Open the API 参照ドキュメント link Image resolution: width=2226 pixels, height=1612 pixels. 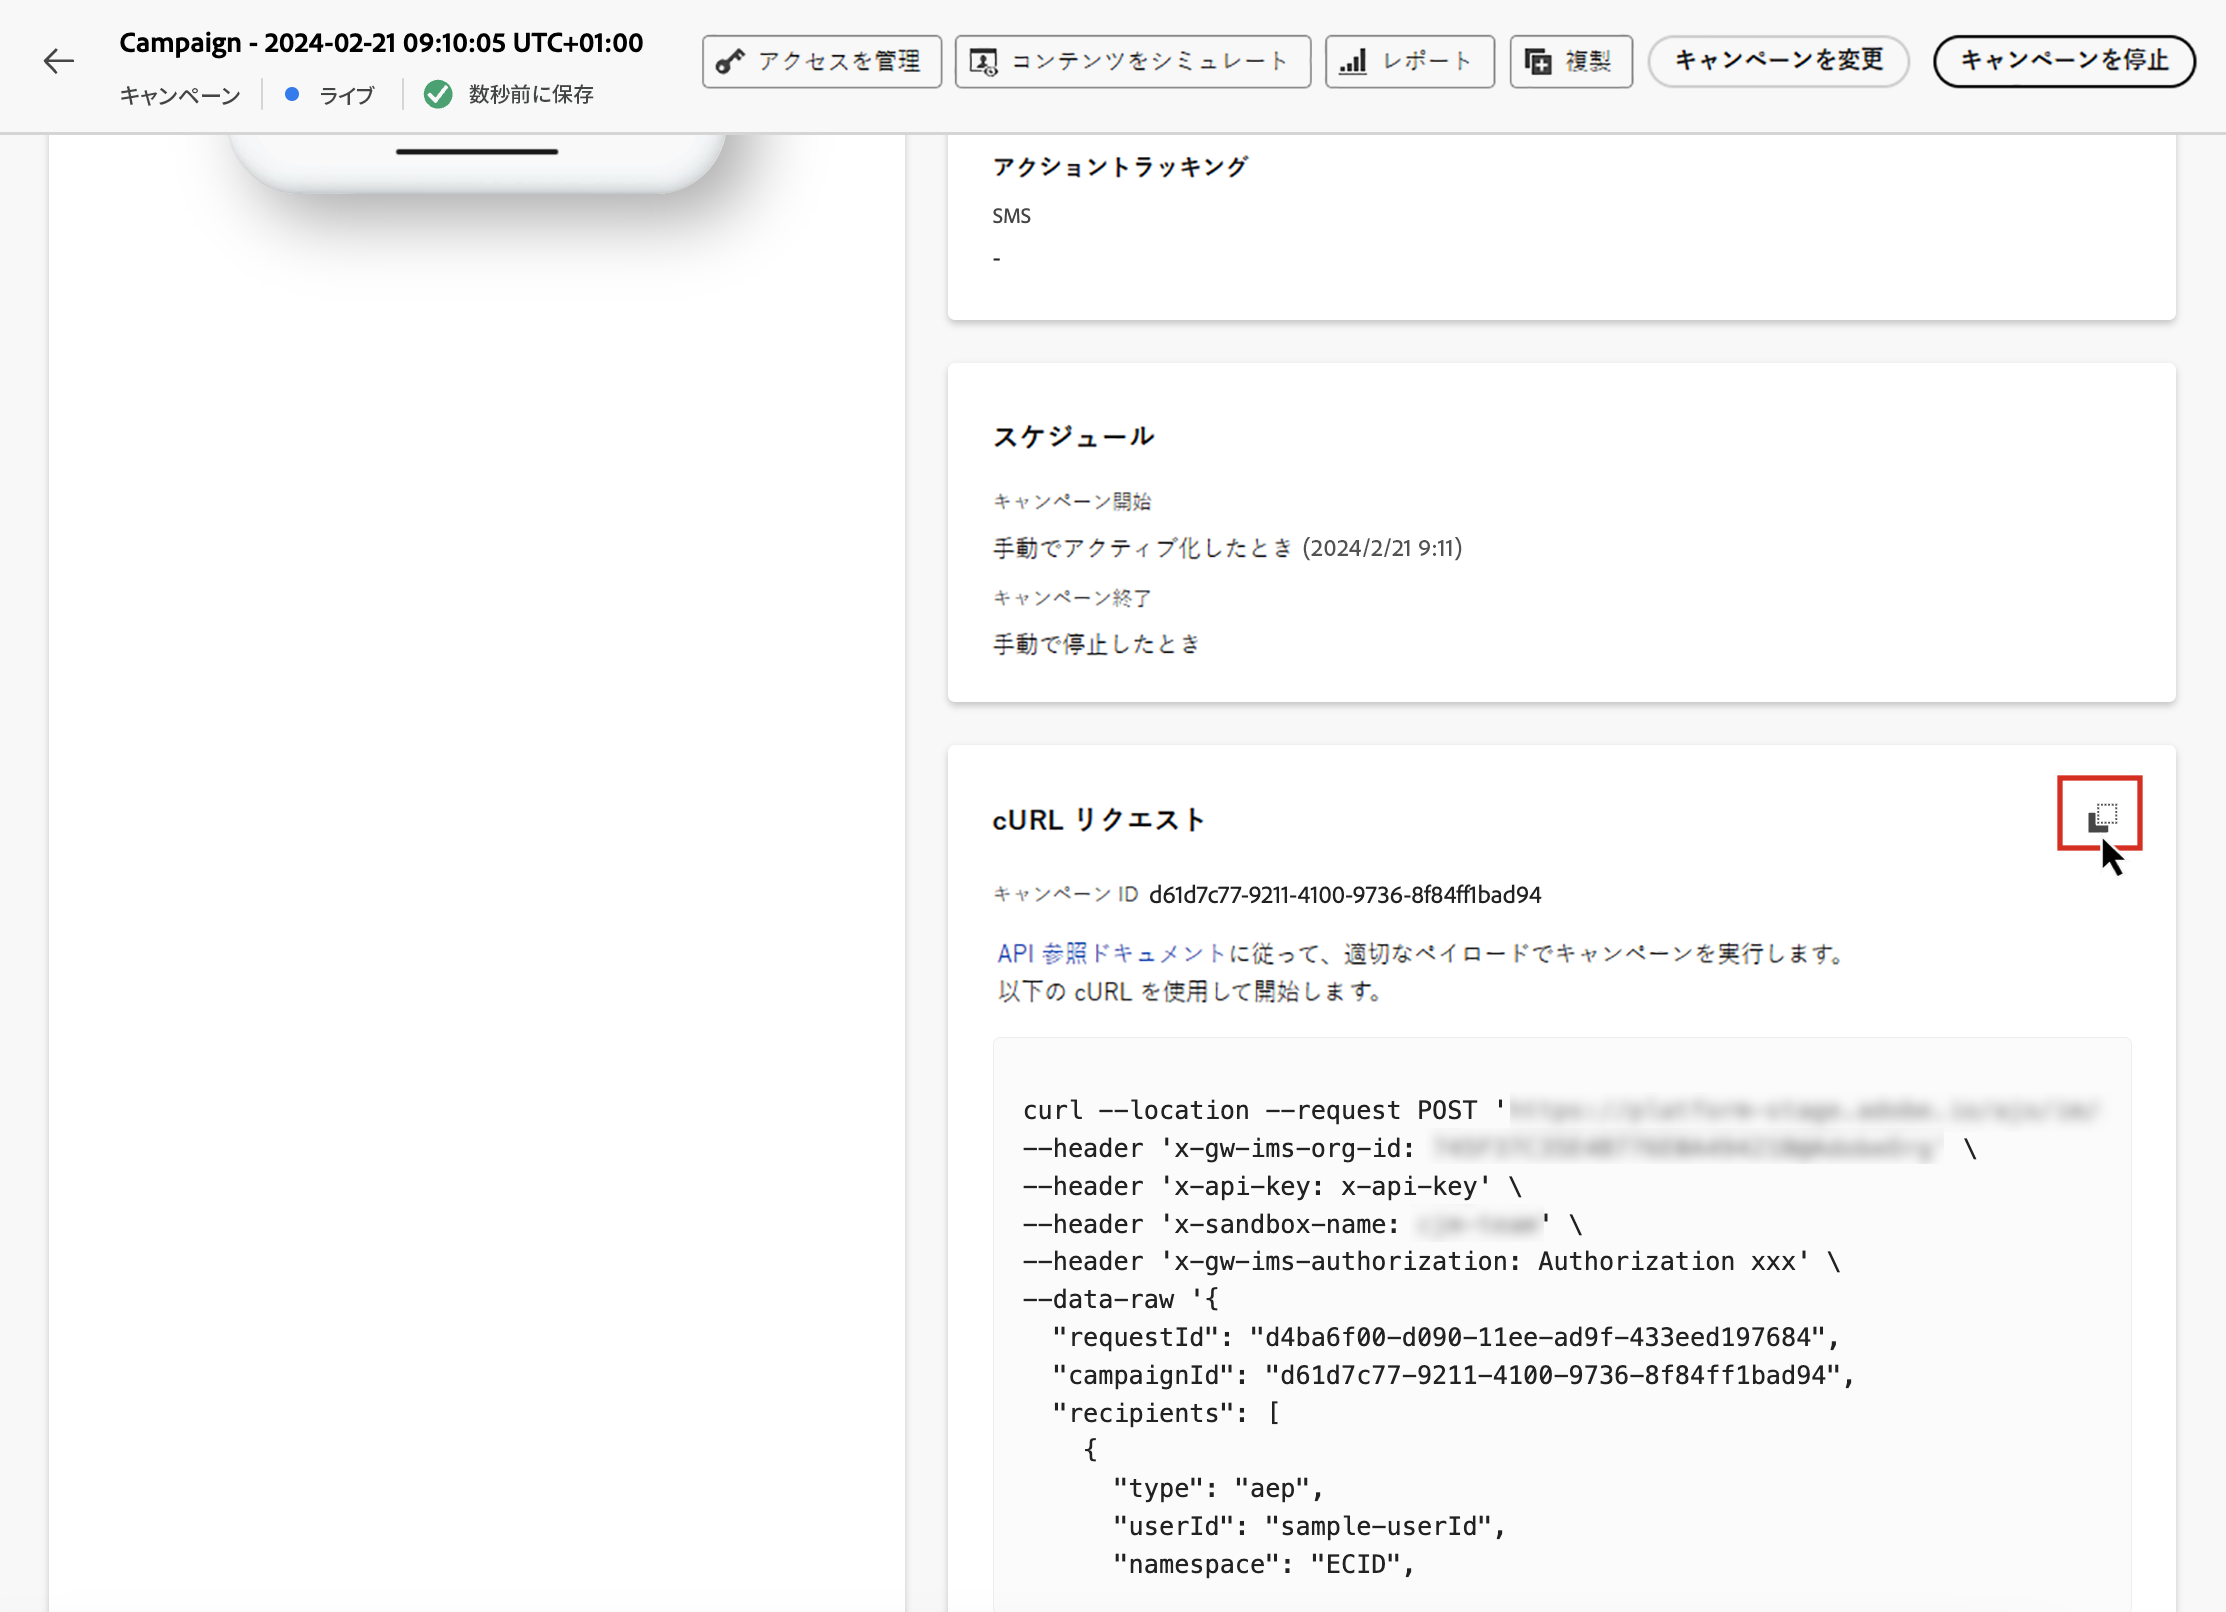[x=1110, y=954]
